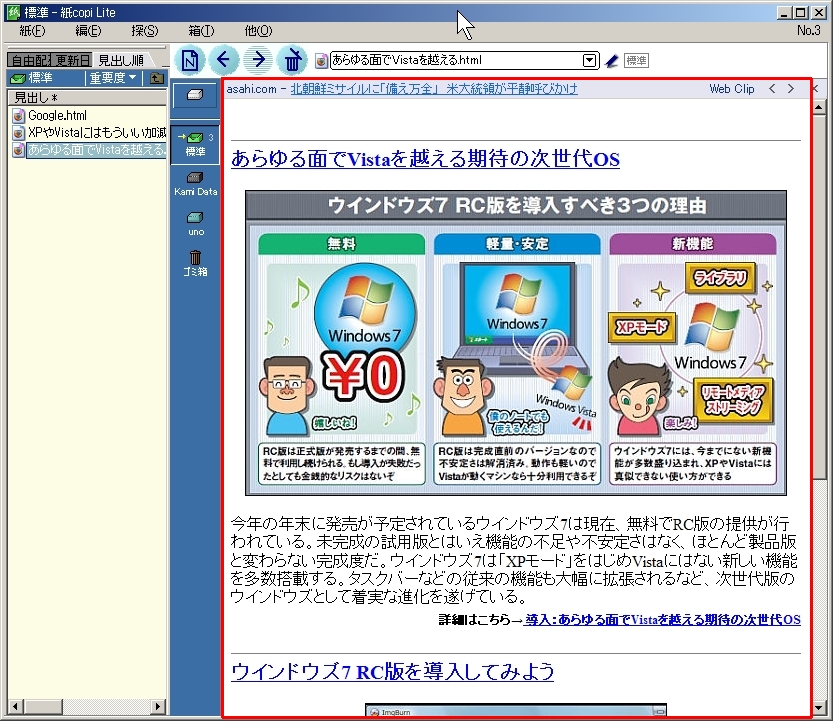The image size is (833, 721).
Task: Open the ゴミ箱 trash box
Action: [x=196, y=264]
